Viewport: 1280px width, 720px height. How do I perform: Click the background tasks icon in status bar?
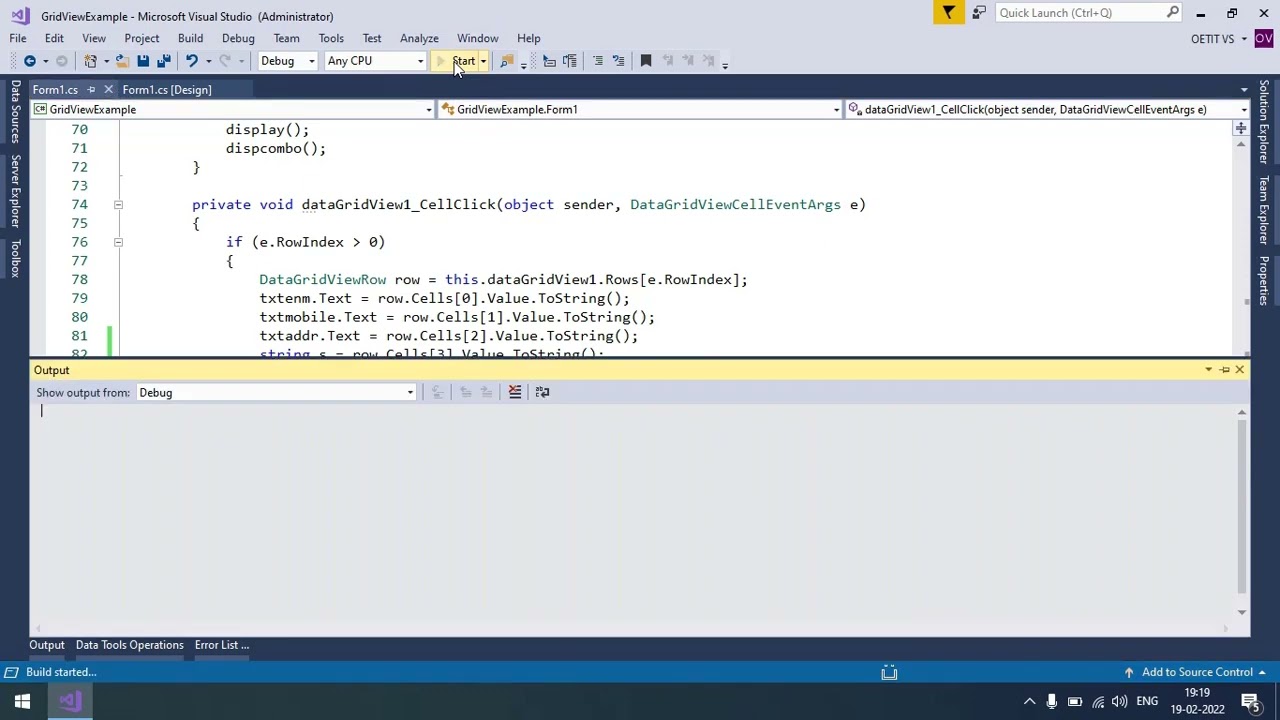click(x=889, y=672)
